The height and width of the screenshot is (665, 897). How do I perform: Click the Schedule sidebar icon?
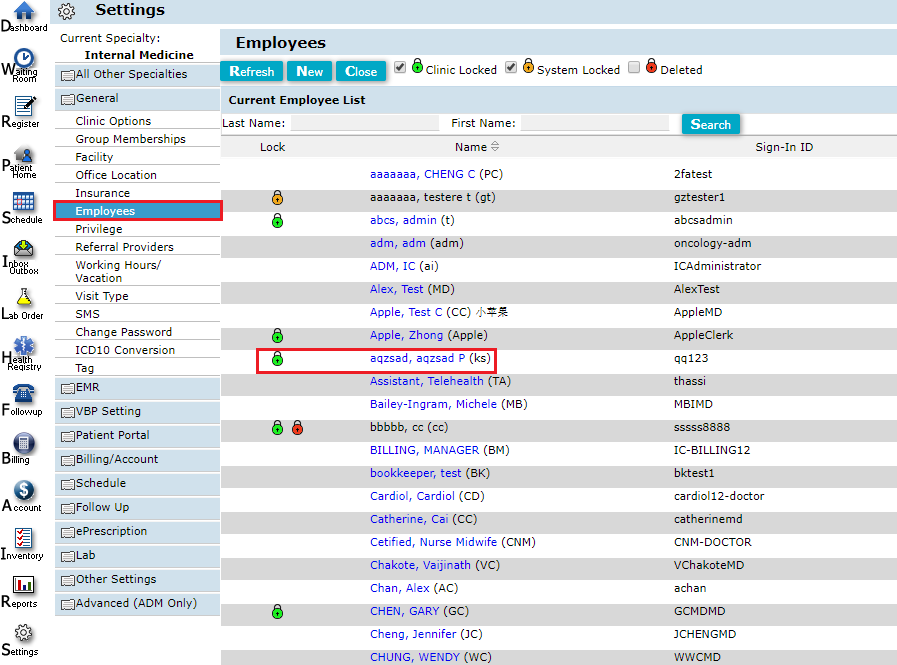point(22,203)
